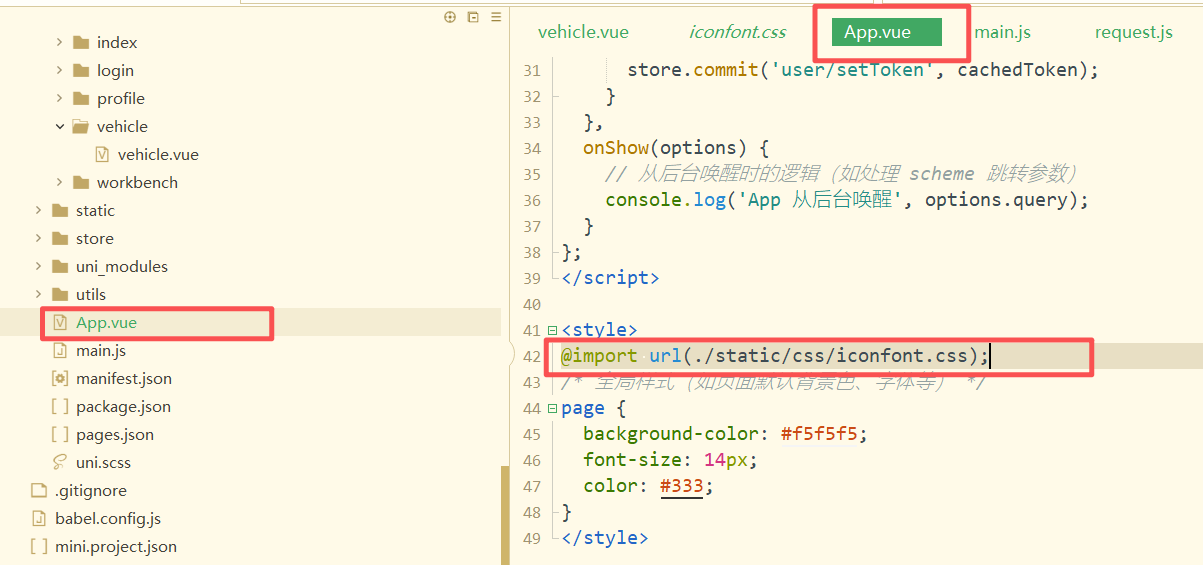Click the package.json bracket file icon
Image resolution: width=1203 pixels, height=565 pixels.
tap(60, 406)
